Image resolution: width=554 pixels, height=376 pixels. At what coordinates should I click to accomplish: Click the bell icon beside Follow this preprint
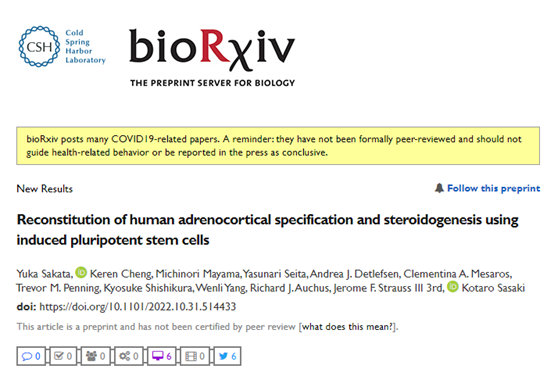tap(439, 188)
